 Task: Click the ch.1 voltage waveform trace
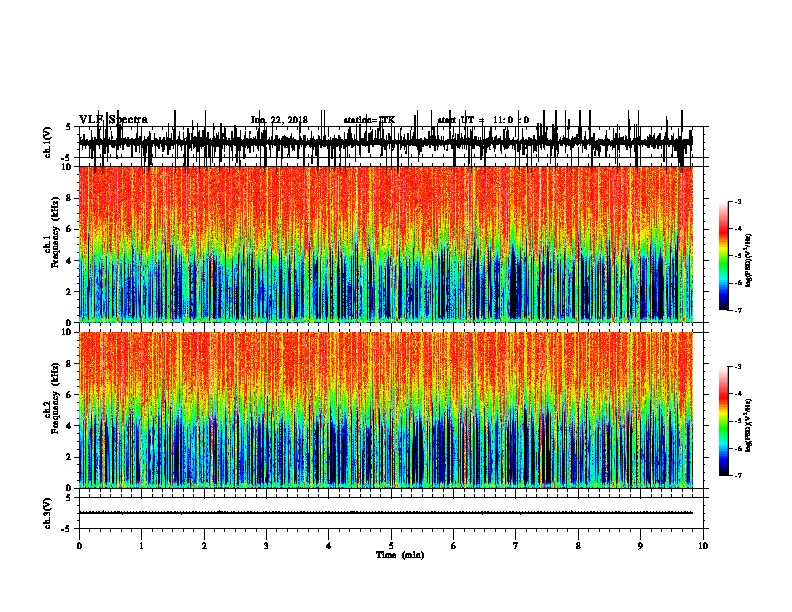[385, 142]
